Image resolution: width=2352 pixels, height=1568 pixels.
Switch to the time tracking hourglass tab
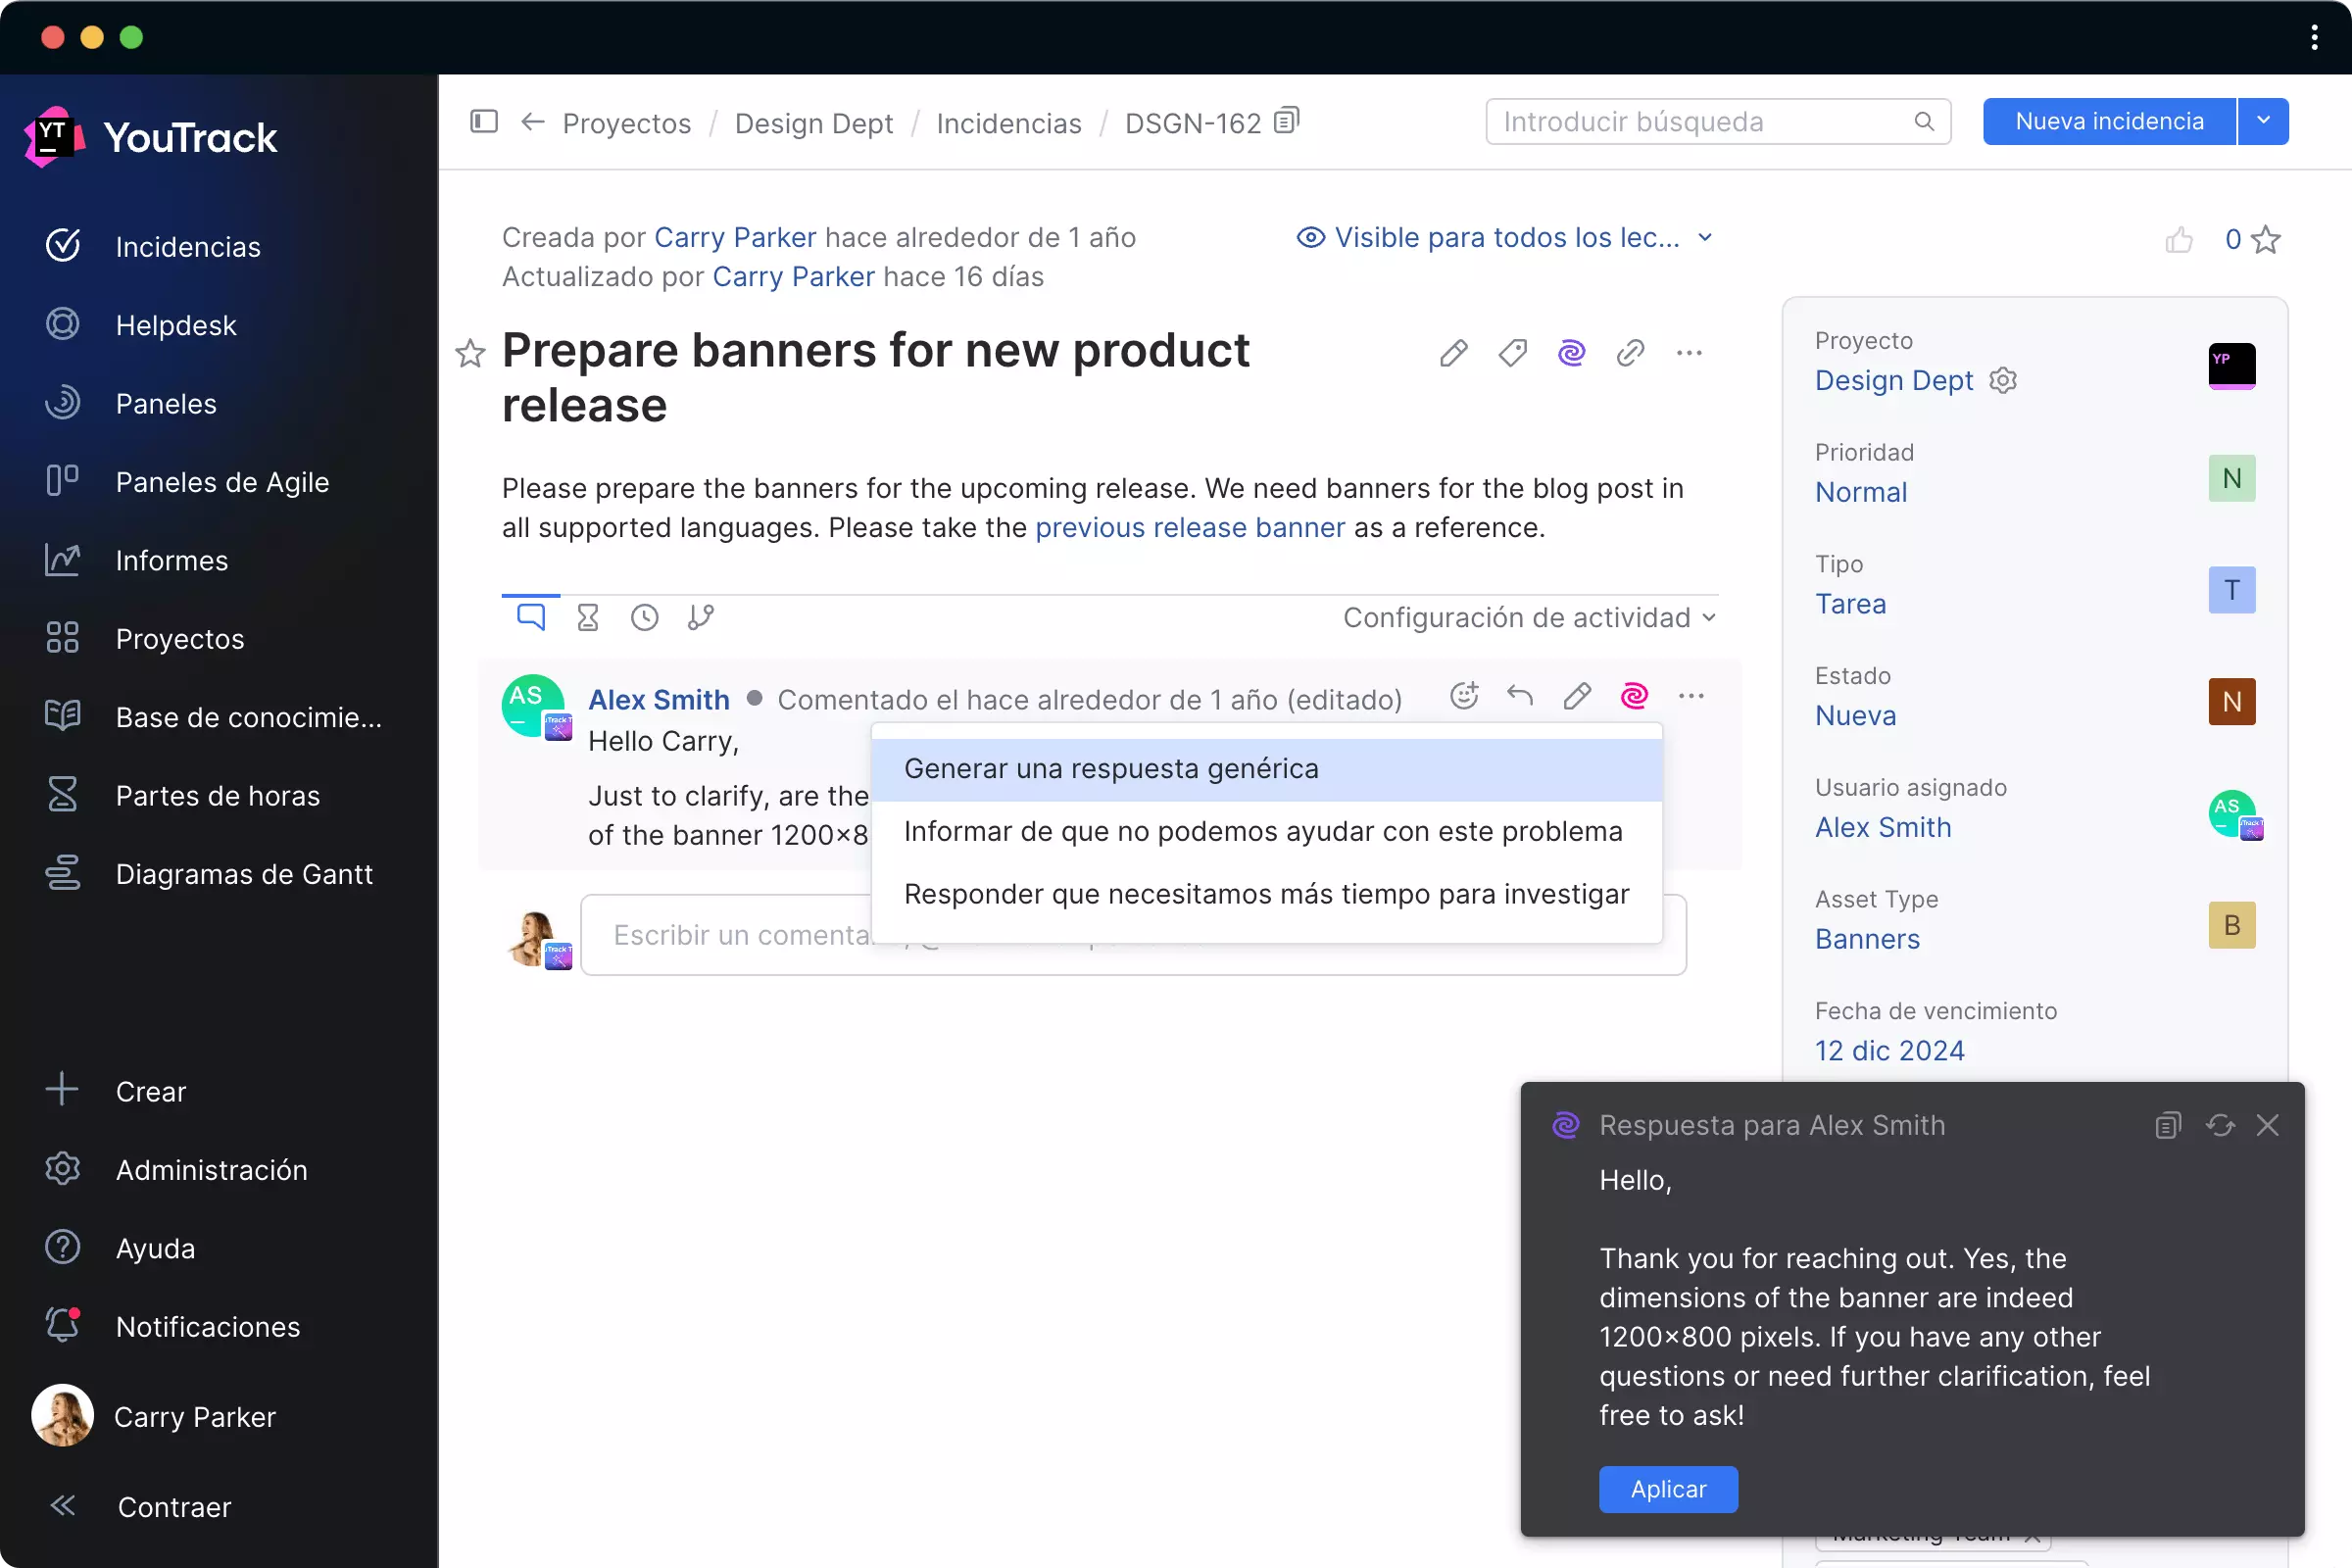click(588, 618)
